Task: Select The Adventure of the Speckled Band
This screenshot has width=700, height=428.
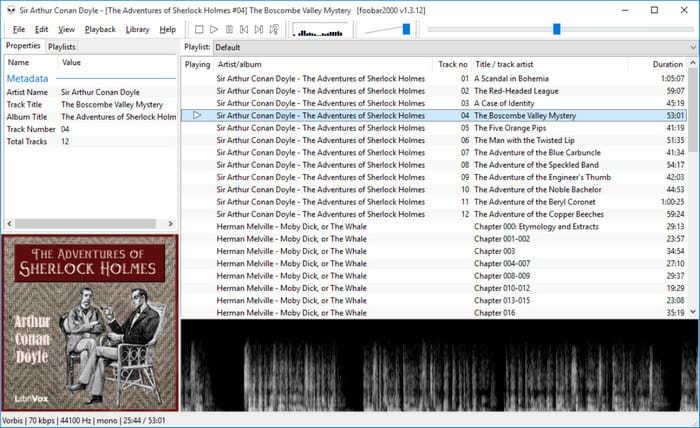Action: (433, 165)
